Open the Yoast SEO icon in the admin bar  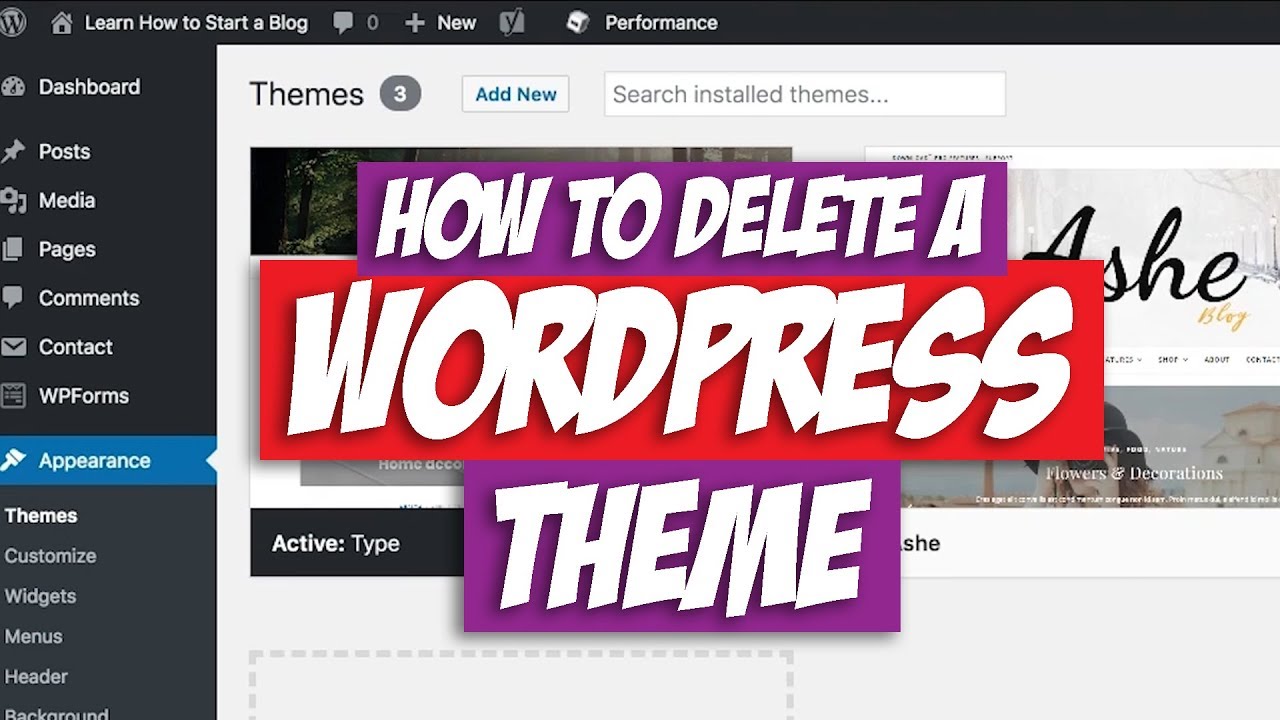click(512, 22)
